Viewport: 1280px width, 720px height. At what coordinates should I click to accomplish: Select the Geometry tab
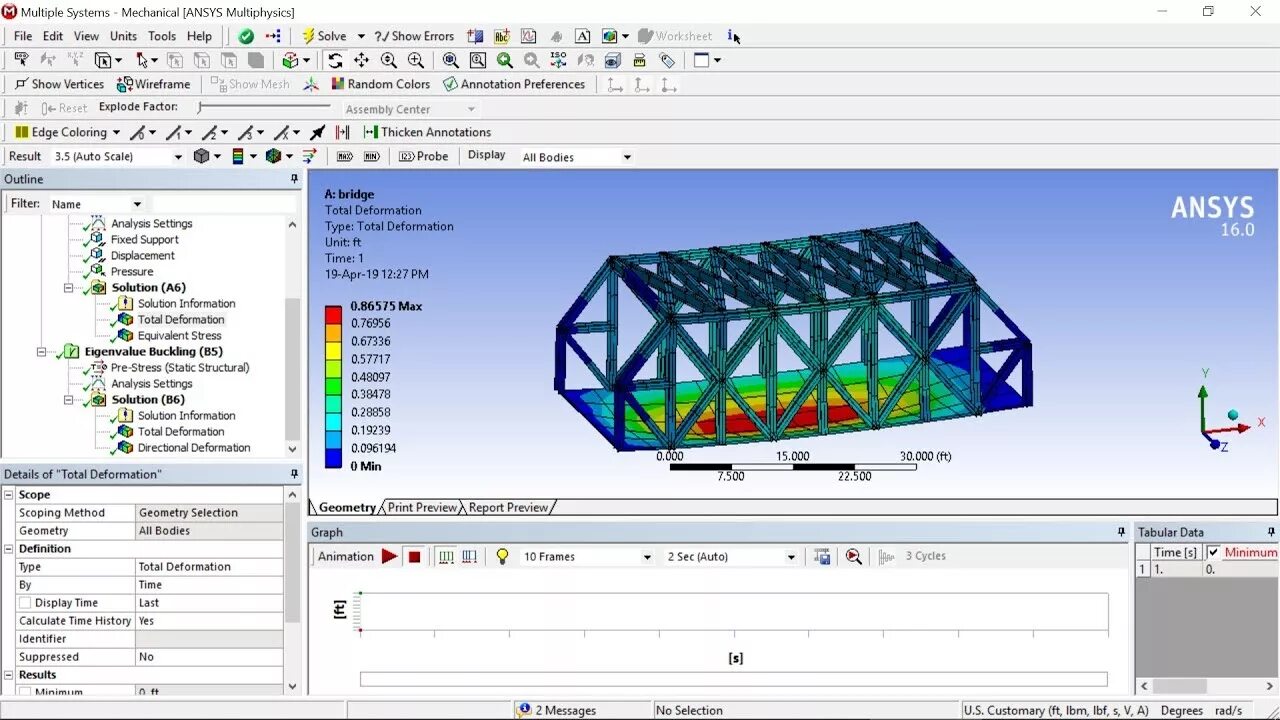click(347, 507)
